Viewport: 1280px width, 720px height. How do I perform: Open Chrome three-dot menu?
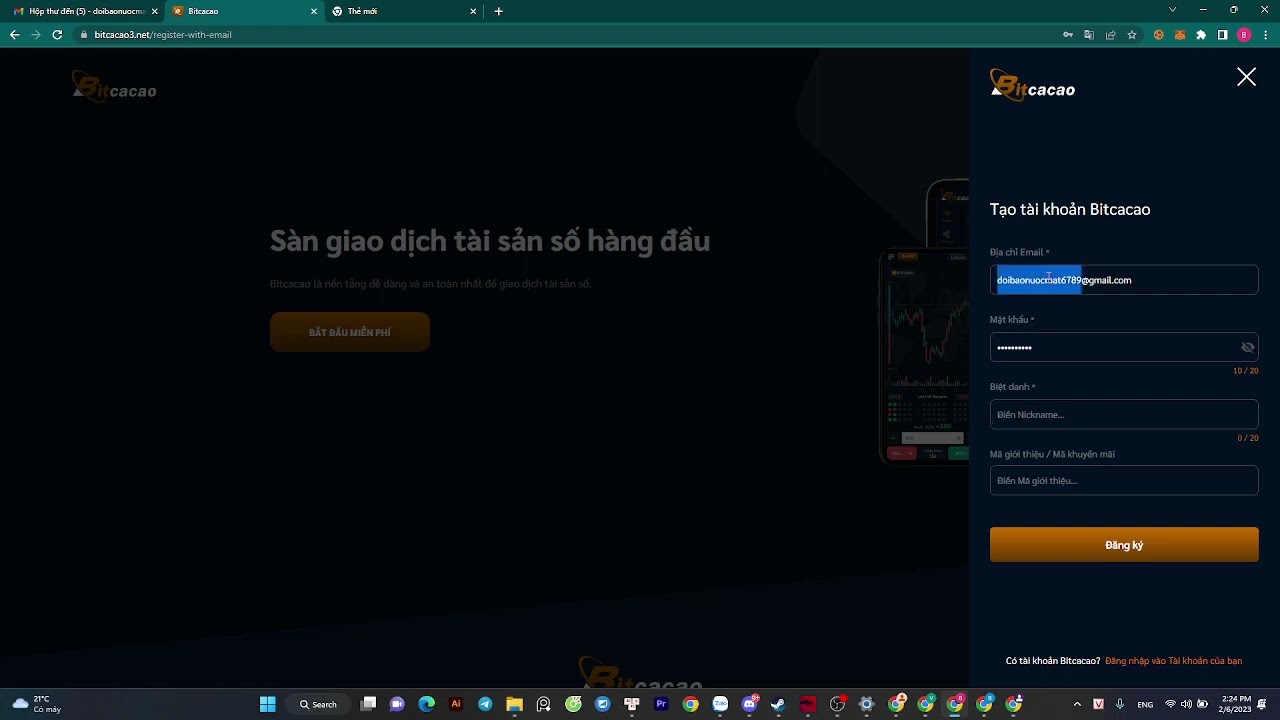1265,34
